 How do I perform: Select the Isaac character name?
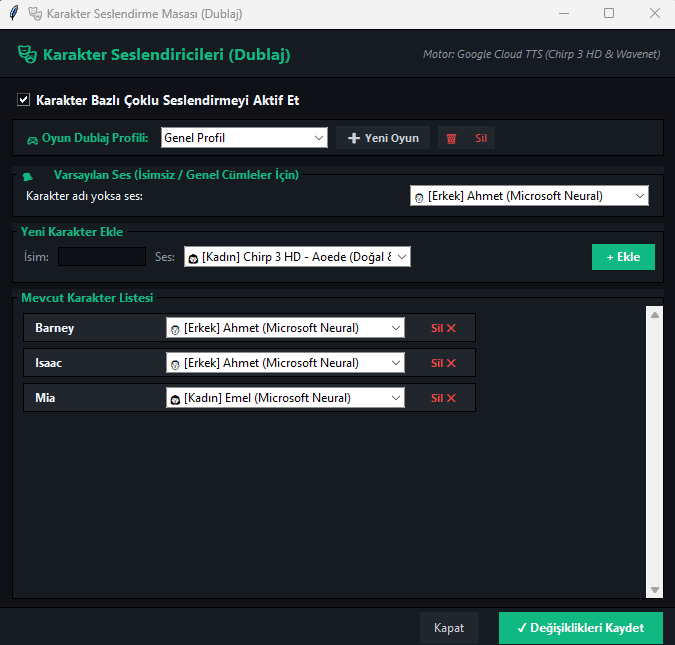pos(49,363)
